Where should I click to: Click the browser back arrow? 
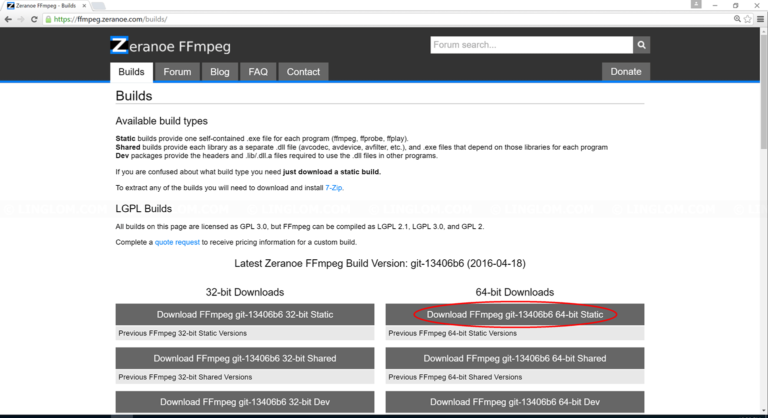tap(8, 19)
